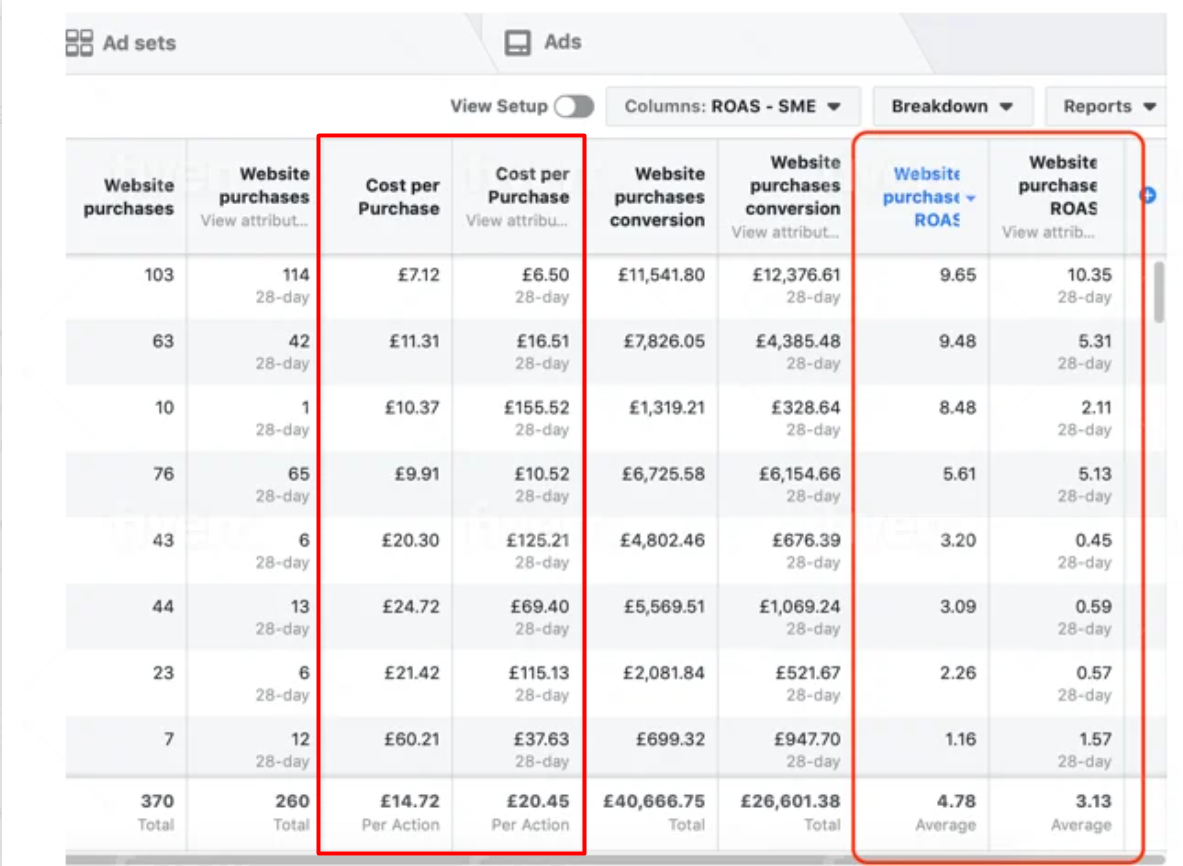1183x866 pixels.
Task: Click View attribution link under Cost per Purchase
Action: coord(517,221)
